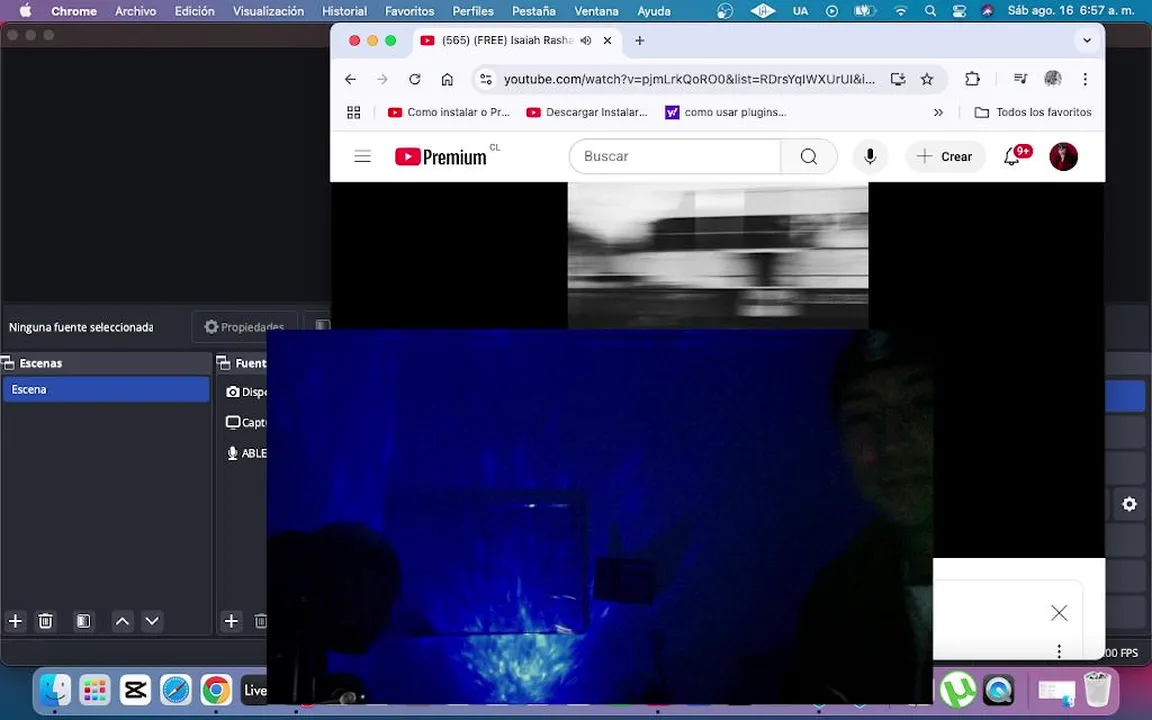Screen dimensions: 1152x720
Task: Click the YouTube video player
Action: click(718, 255)
